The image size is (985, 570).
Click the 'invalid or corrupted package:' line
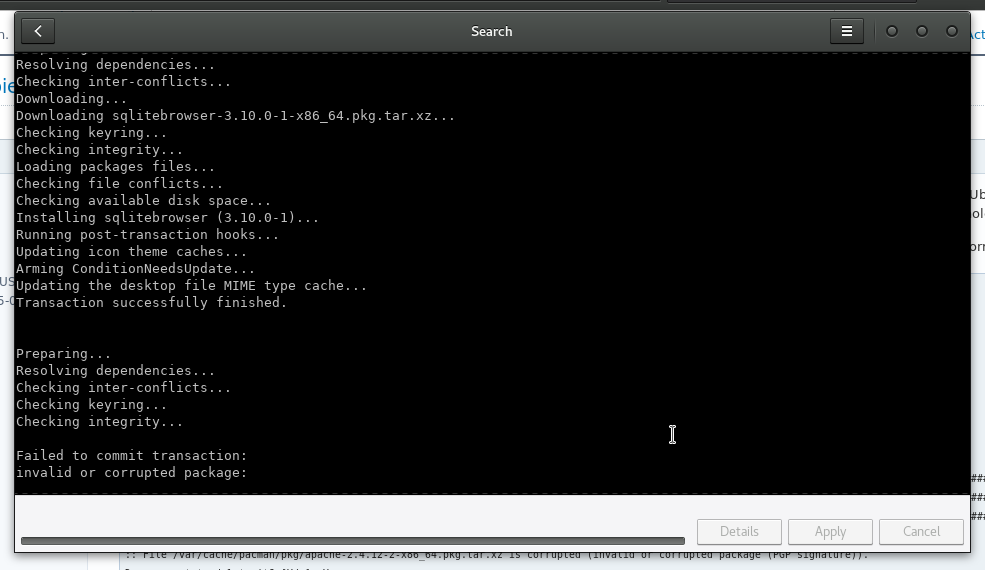click(x=131, y=473)
